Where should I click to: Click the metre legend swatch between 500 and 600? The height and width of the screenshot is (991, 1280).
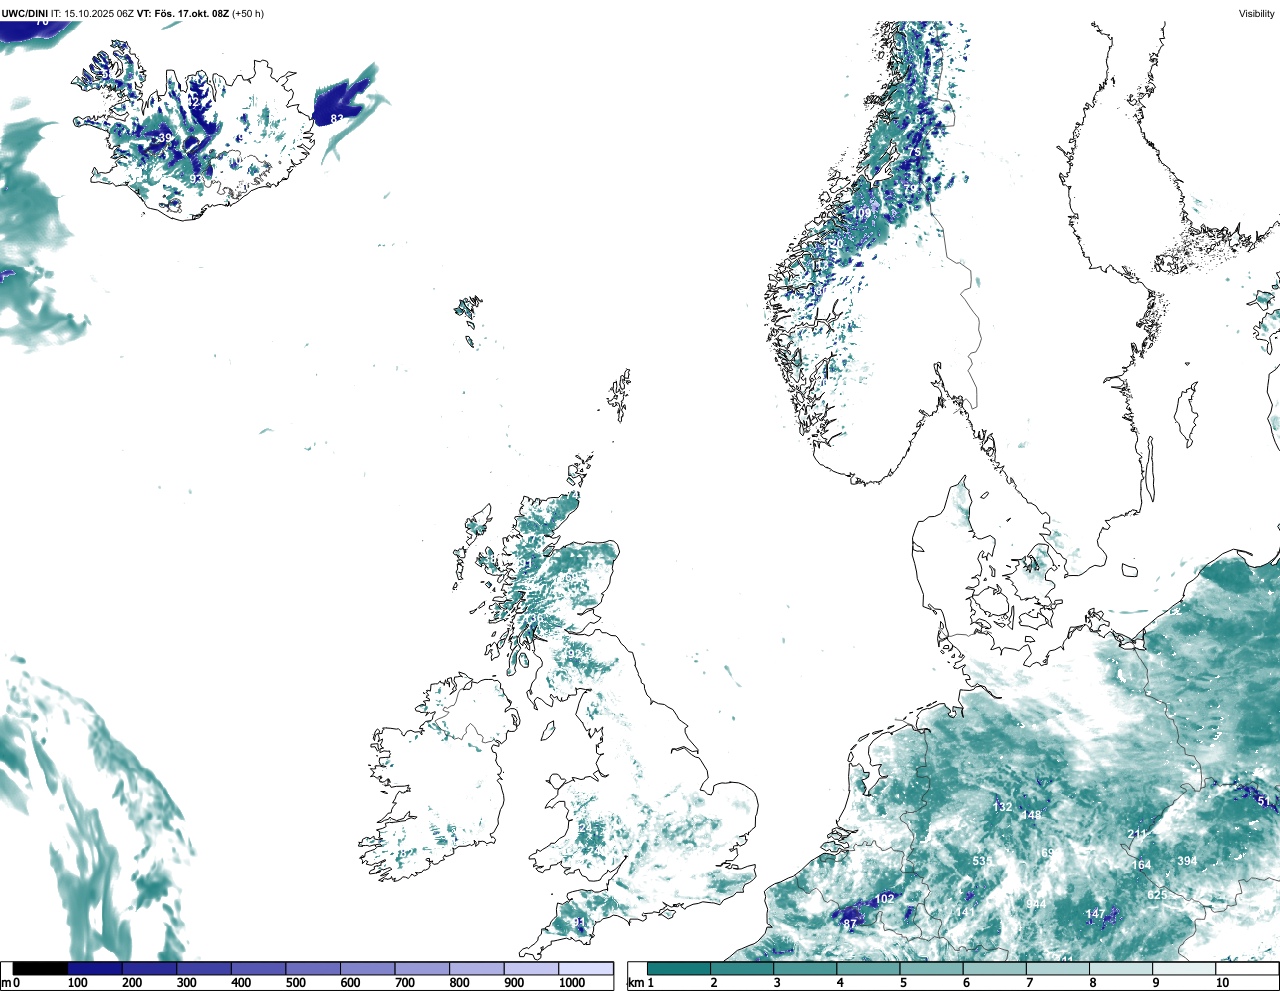tap(313, 968)
